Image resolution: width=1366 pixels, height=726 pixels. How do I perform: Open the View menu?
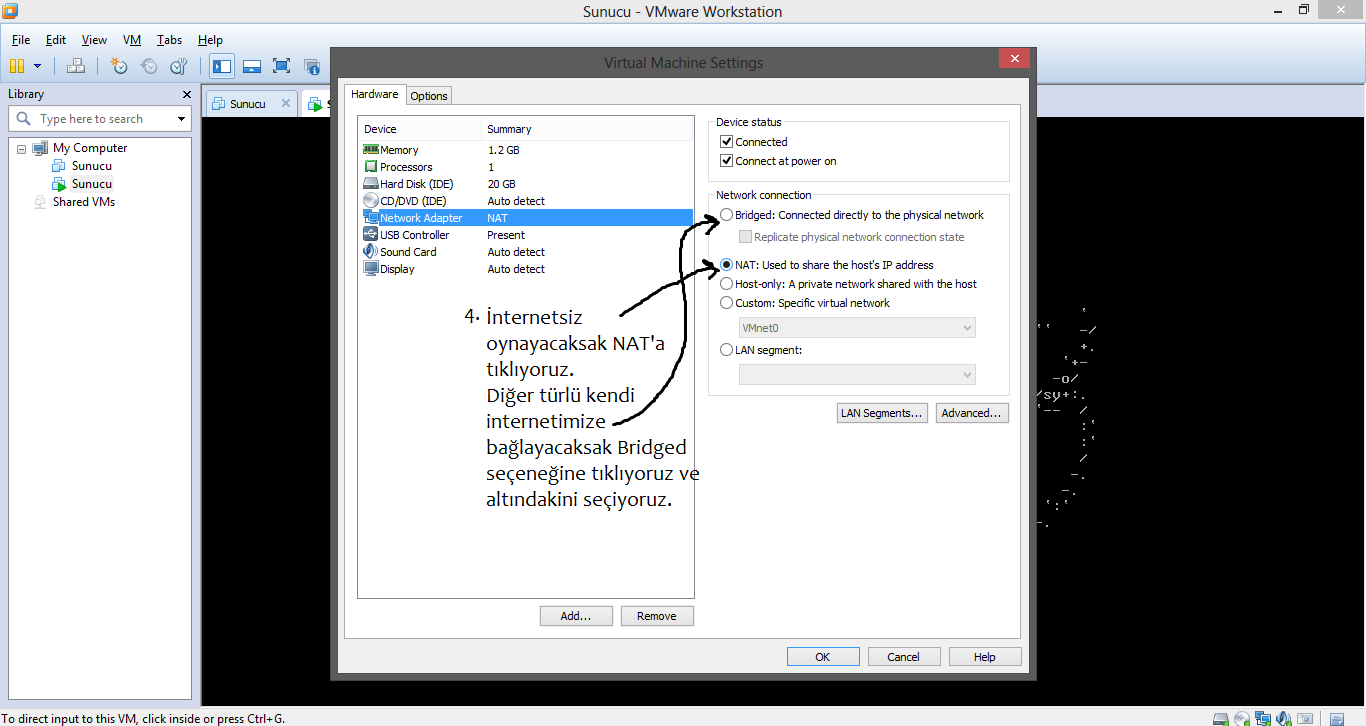(x=94, y=40)
